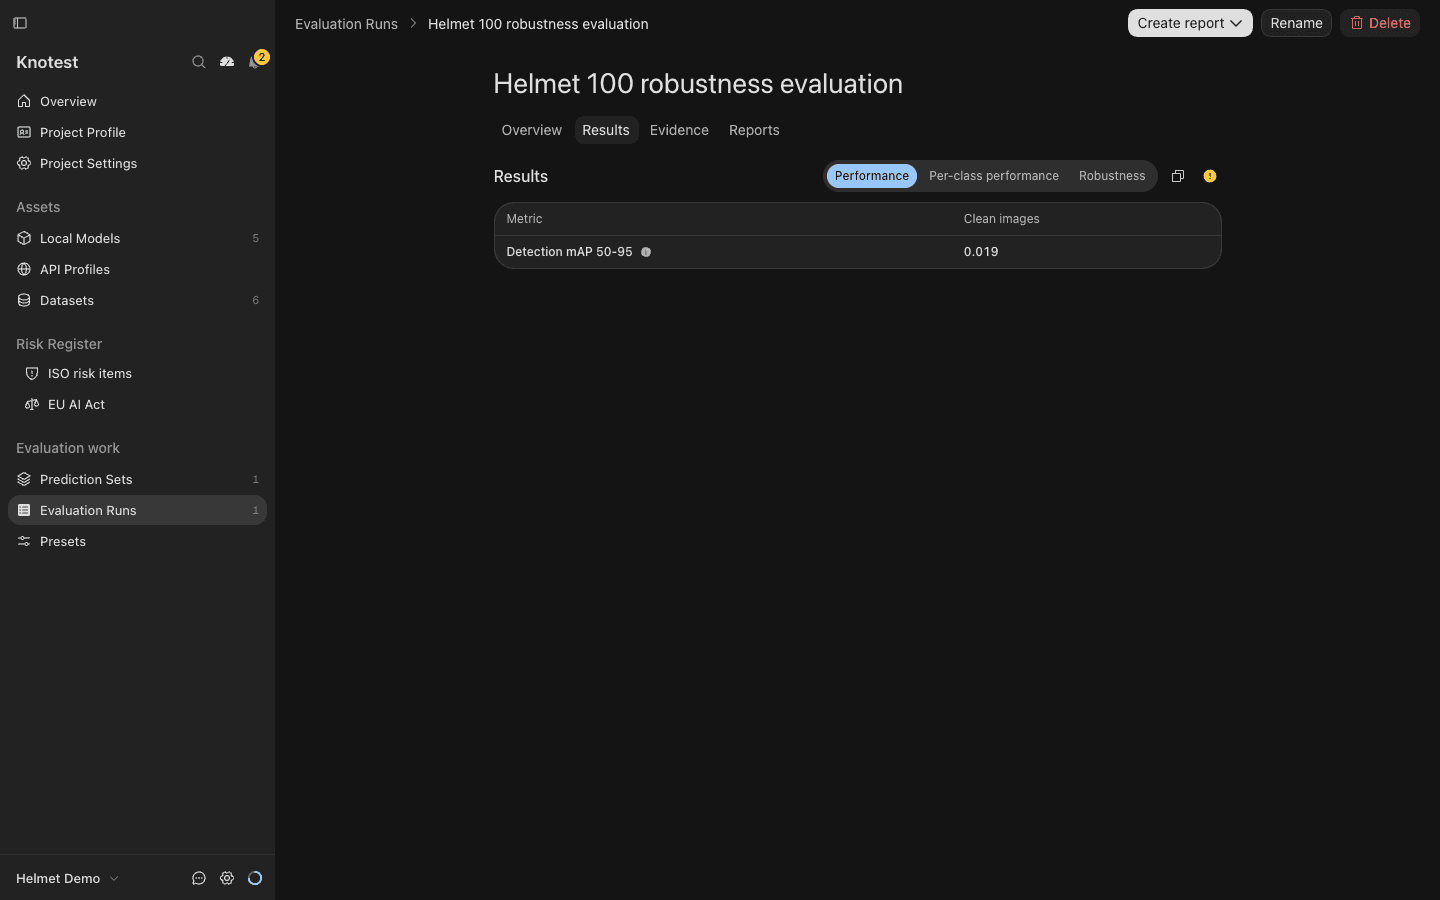The image size is (1440, 900).
Task: Click the Metric column header
Action: [x=524, y=219]
